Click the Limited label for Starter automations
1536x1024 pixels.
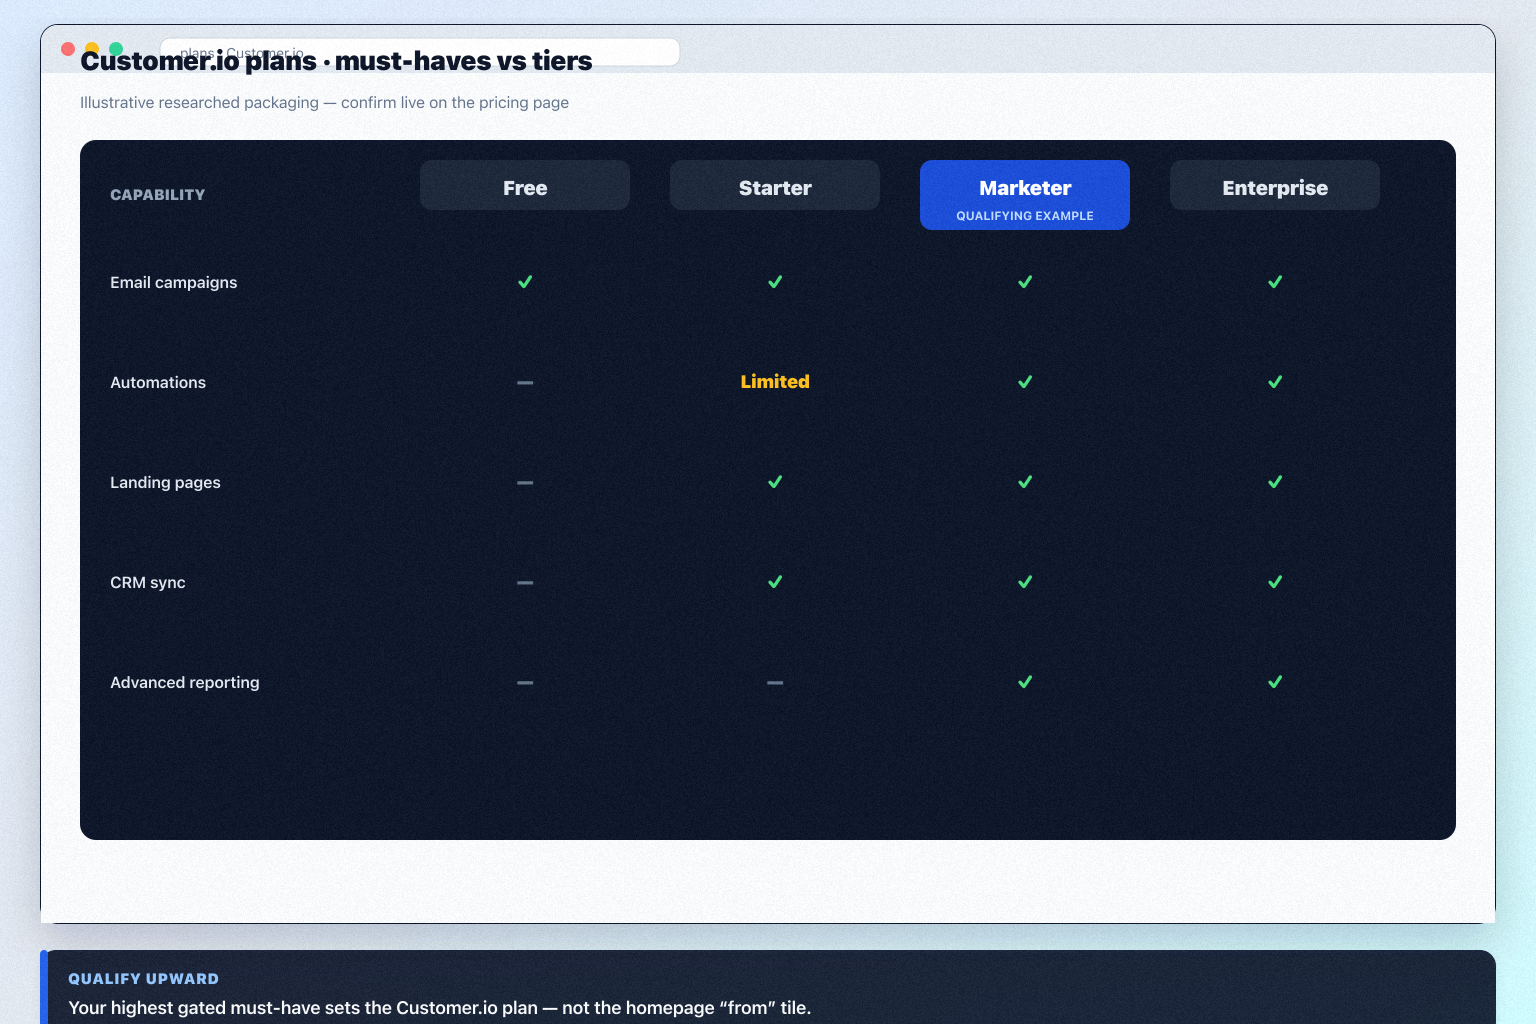point(775,382)
